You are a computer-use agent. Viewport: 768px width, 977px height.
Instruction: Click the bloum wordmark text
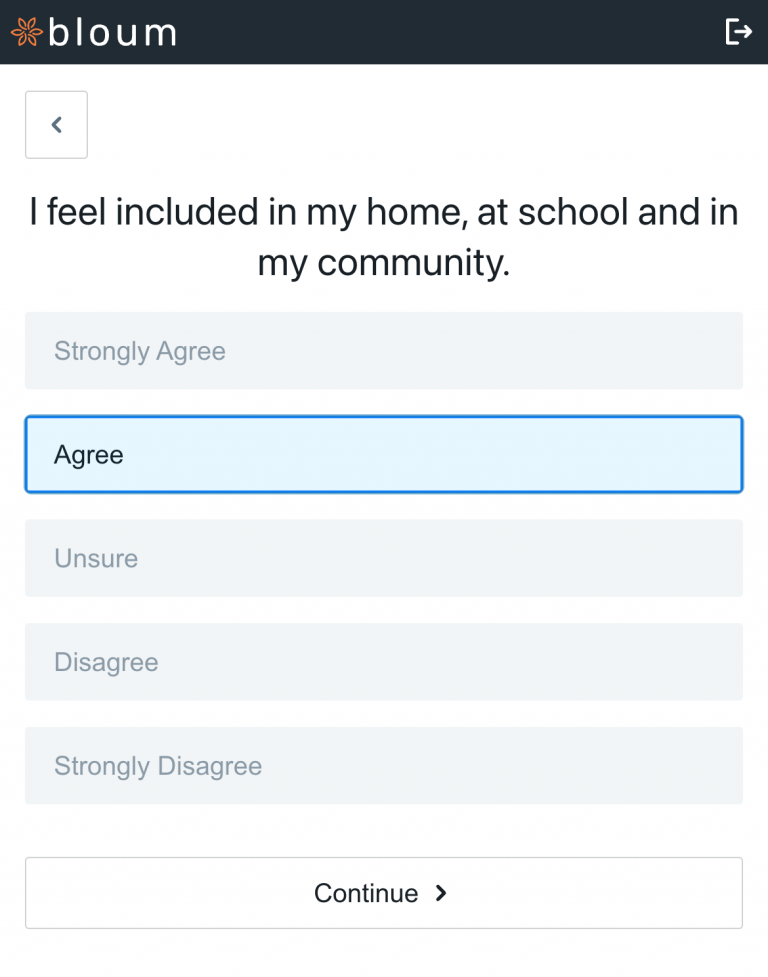(112, 32)
